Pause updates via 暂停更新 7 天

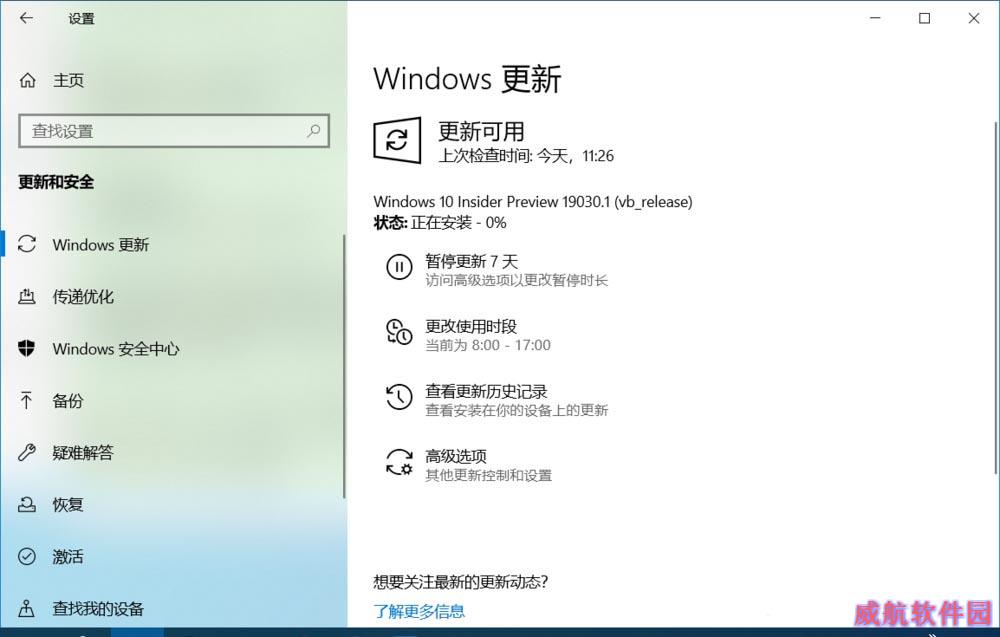pyautogui.click(x=471, y=261)
